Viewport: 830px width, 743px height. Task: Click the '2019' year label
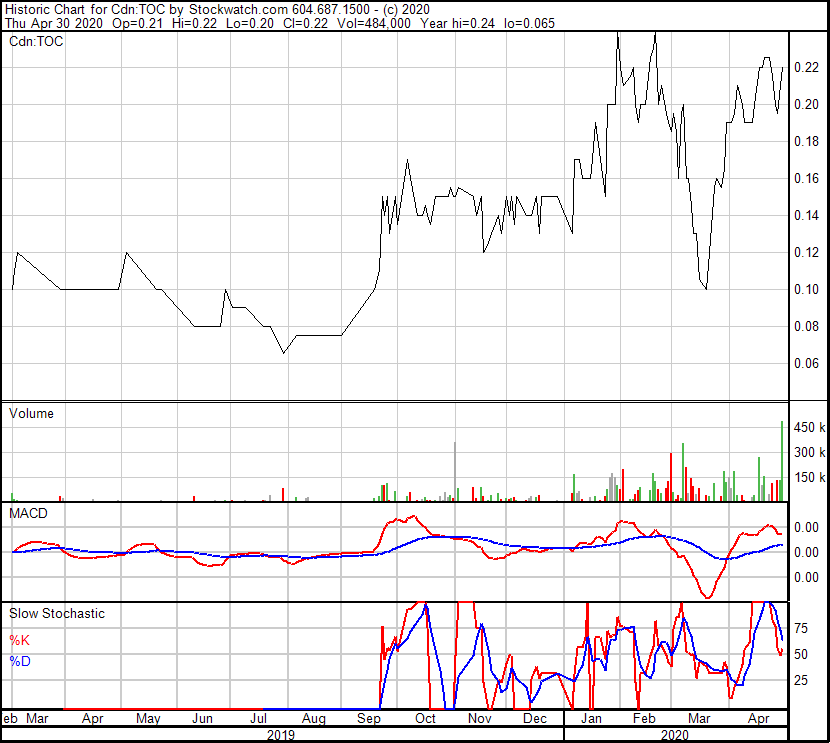(x=281, y=735)
